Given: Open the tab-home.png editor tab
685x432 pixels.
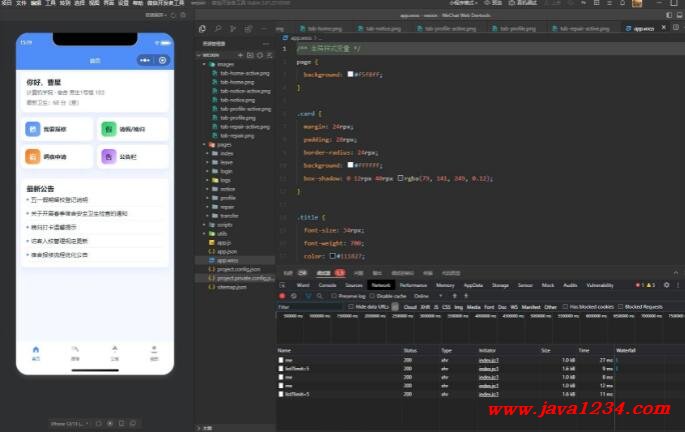Looking at the screenshot, I should pyautogui.click(x=321, y=29).
